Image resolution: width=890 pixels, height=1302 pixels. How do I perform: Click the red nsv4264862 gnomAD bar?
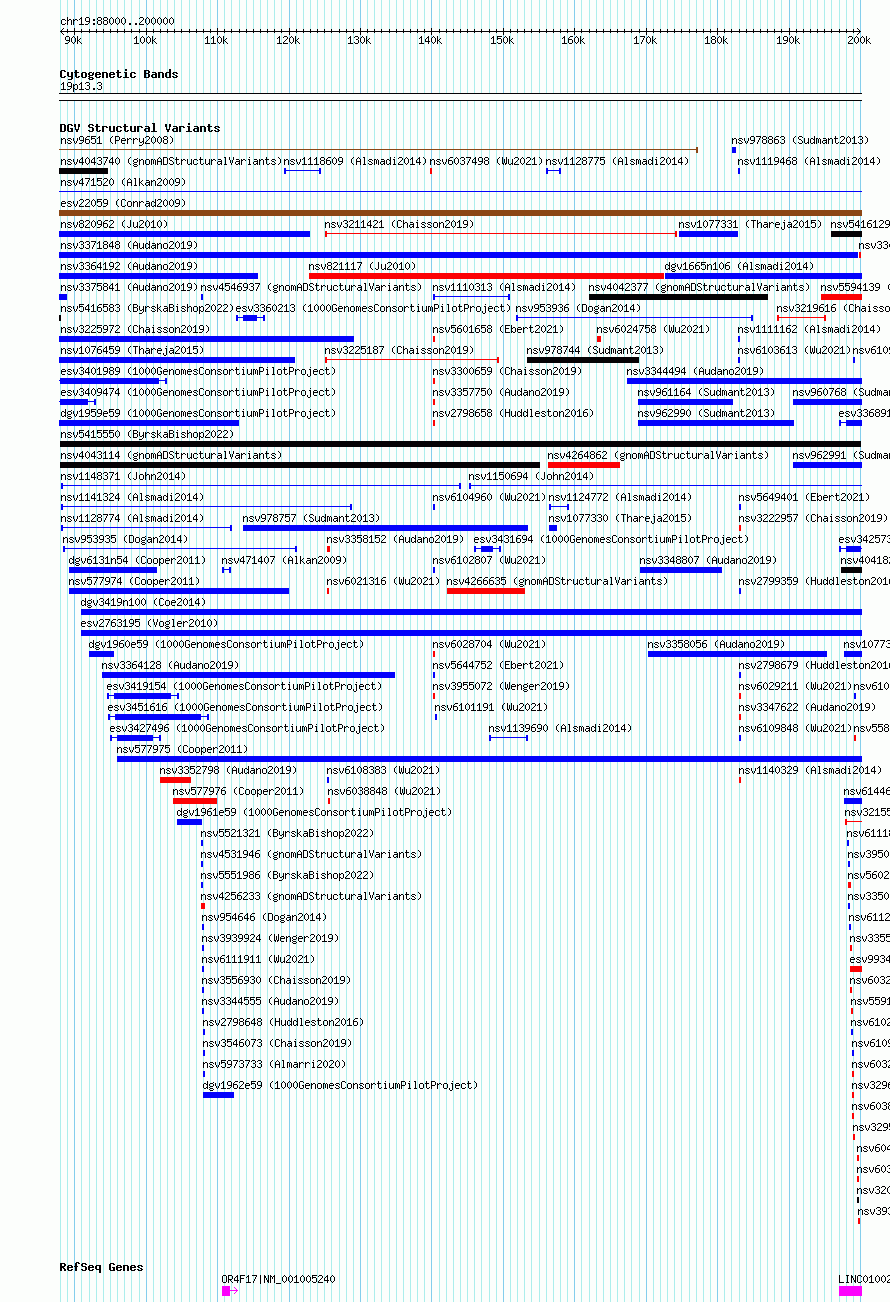[x=584, y=465]
